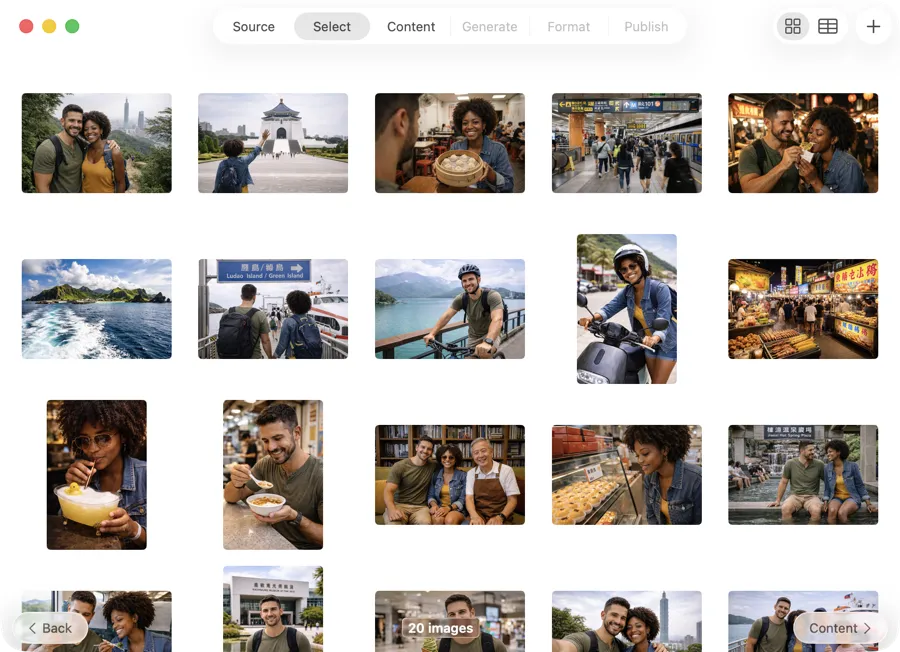Screen dimensions: 900x652
Task: Open the metro station platform photo
Action: click(626, 142)
